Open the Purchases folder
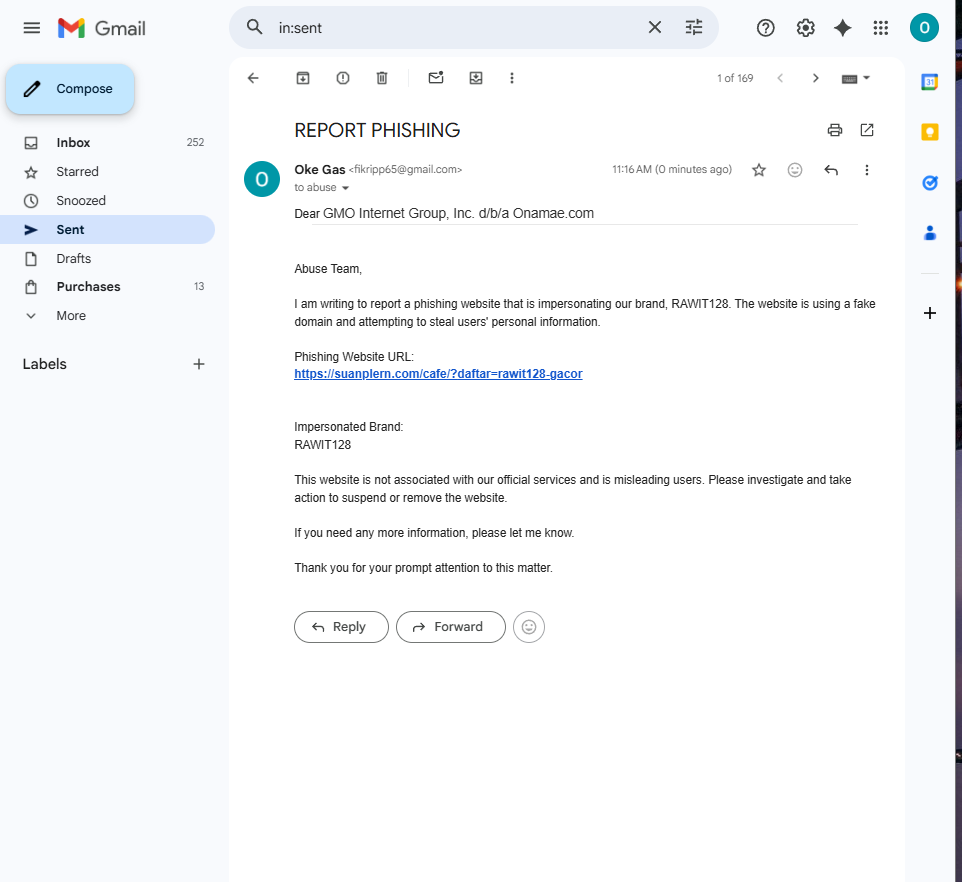This screenshot has height=882, width=962. pos(107,286)
